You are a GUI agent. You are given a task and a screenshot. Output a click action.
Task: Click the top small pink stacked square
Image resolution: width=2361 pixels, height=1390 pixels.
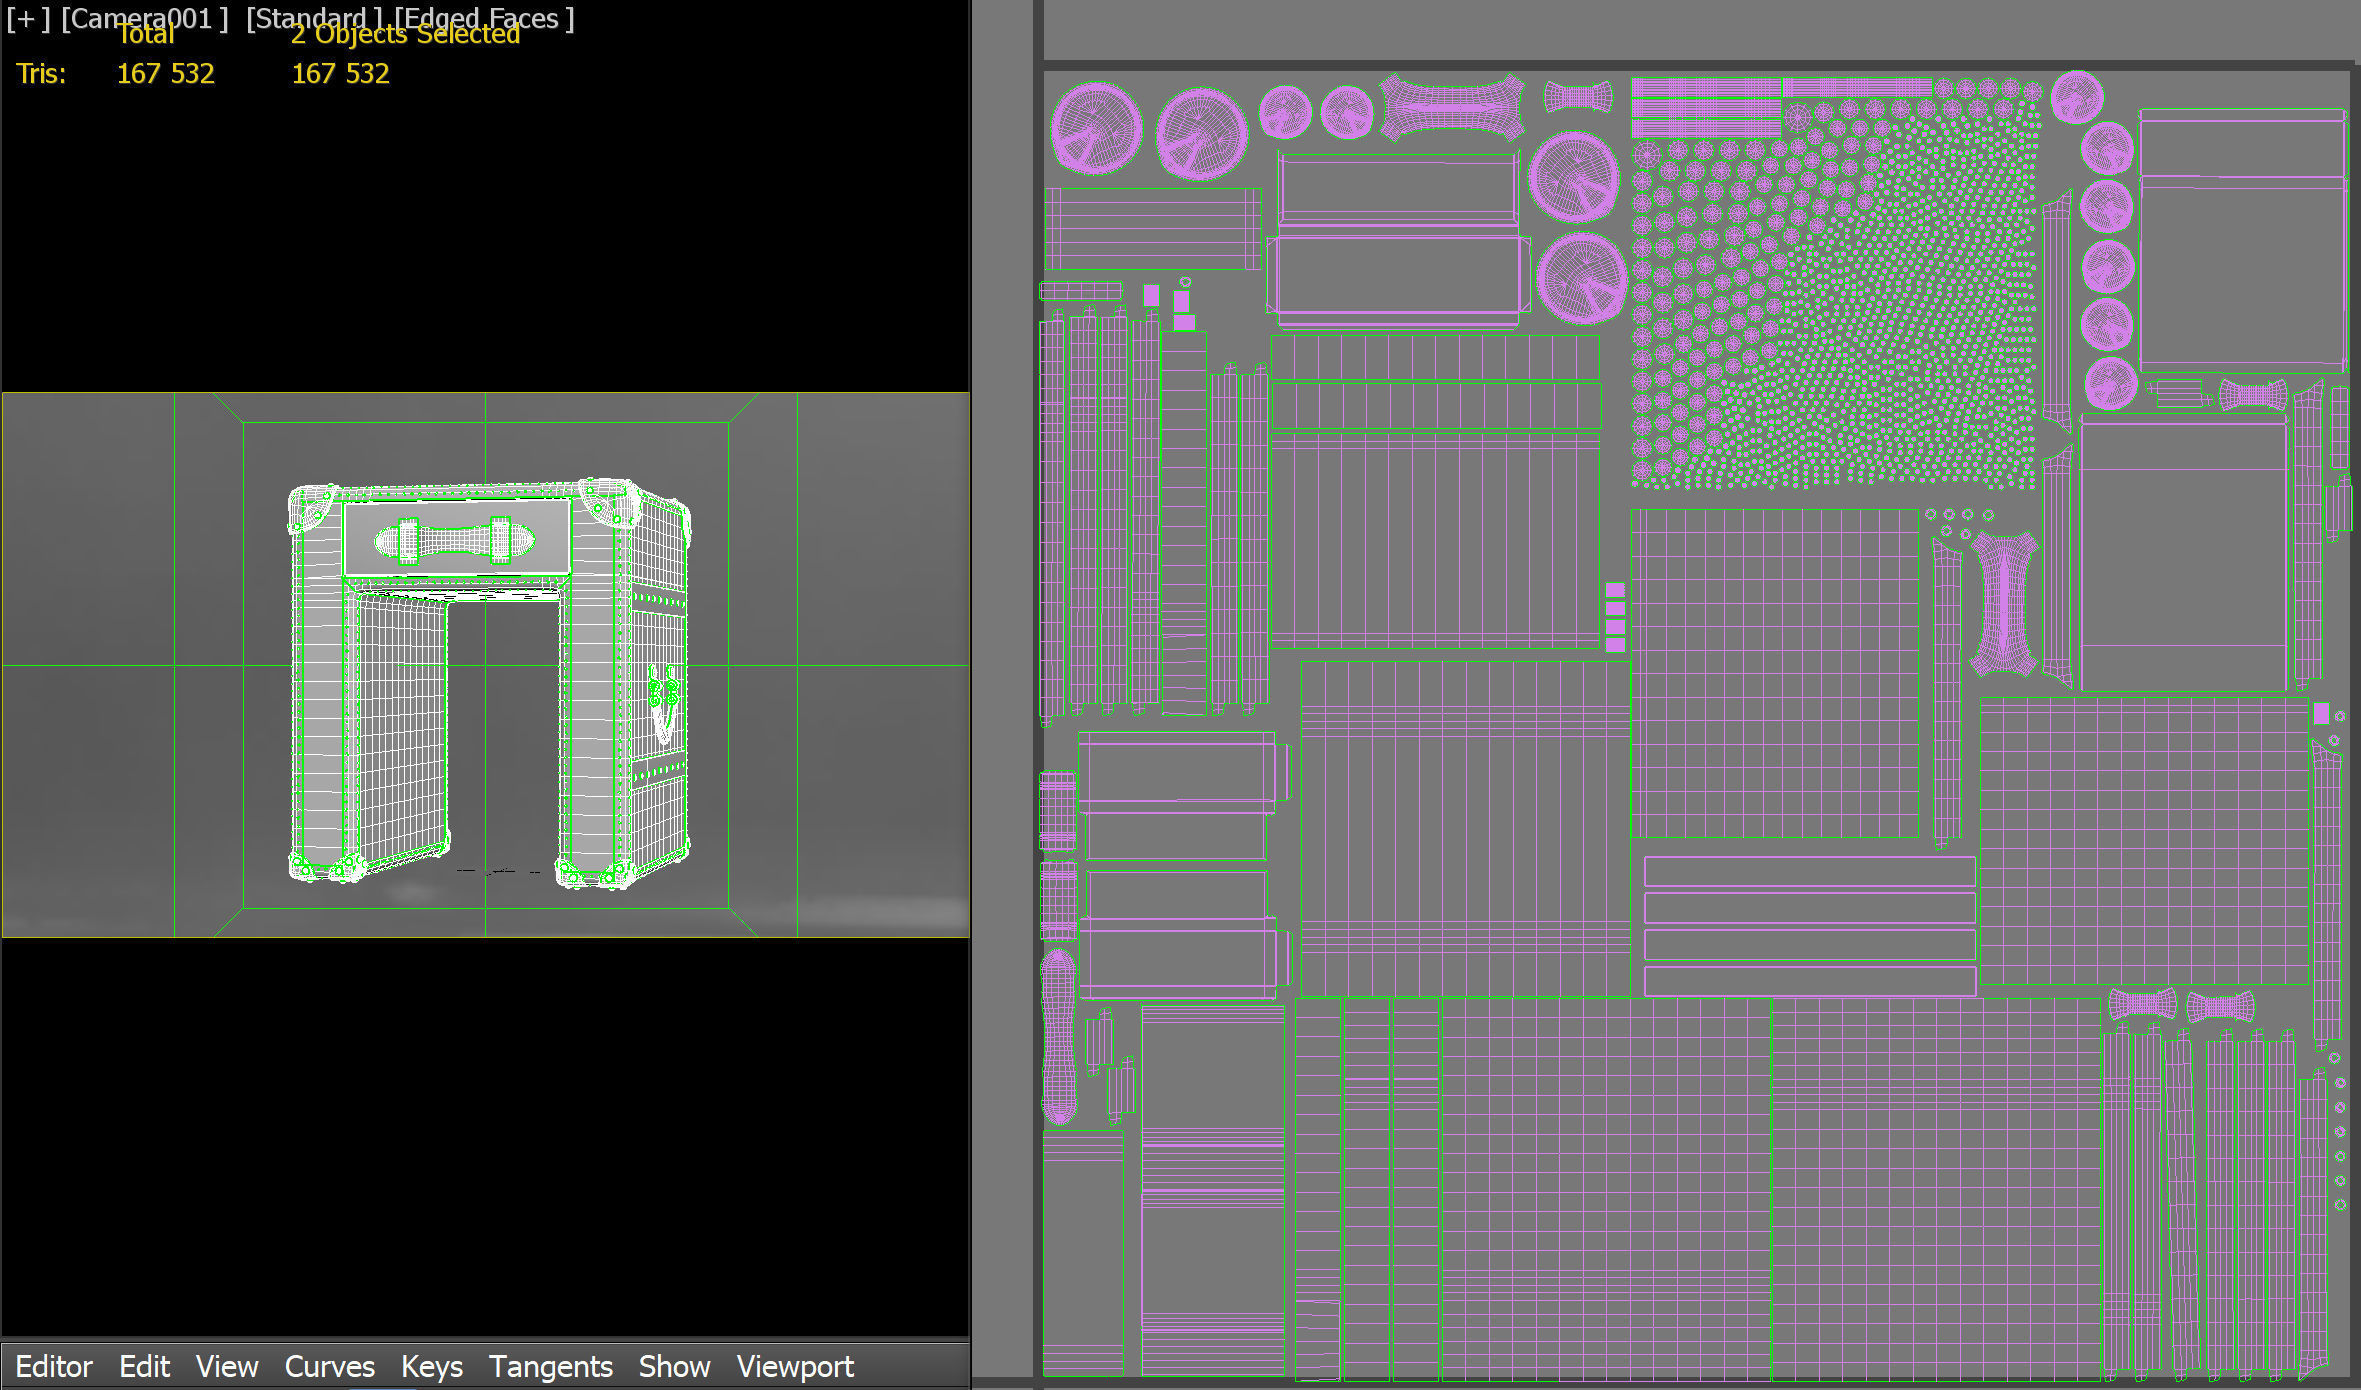click(x=1614, y=590)
